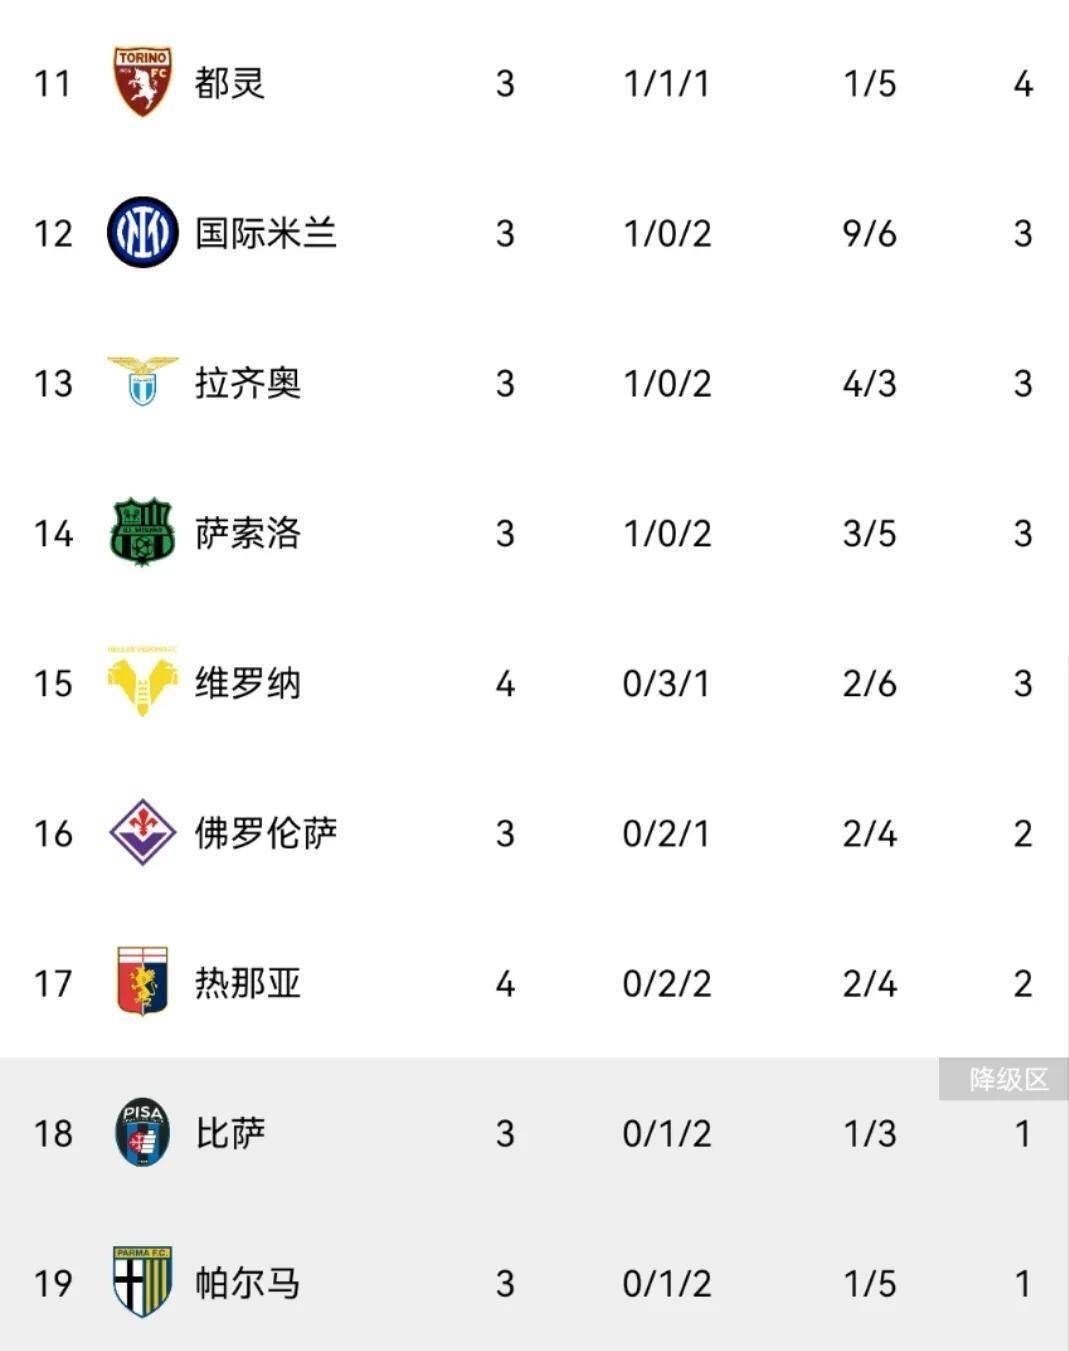
Task: Tap team name 热那亚
Action: [247, 983]
